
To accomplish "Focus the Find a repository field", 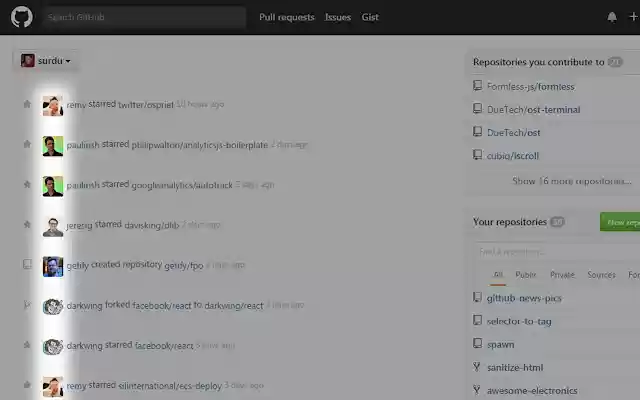I will [558, 252].
